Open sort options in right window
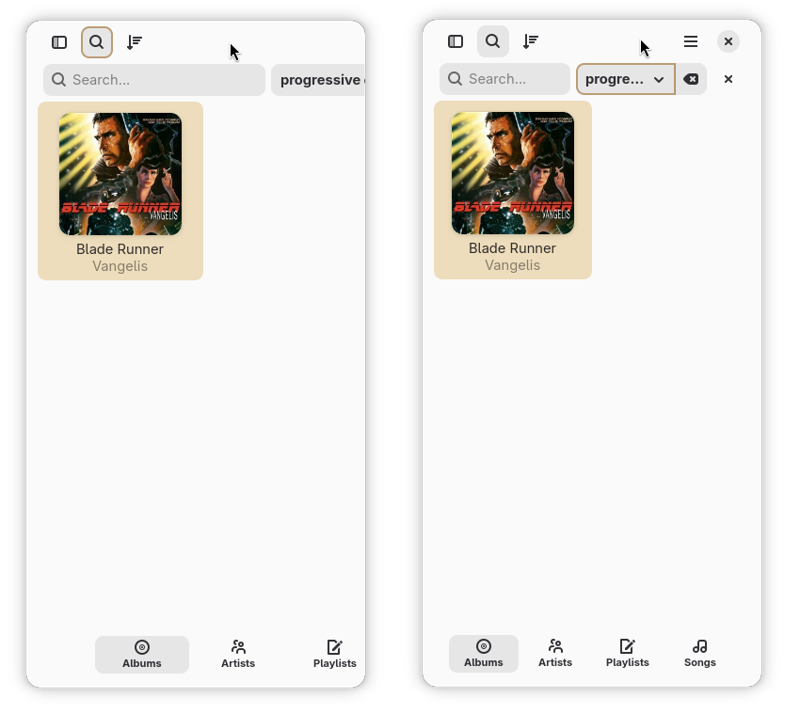This screenshot has height=714, width=800. point(531,41)
